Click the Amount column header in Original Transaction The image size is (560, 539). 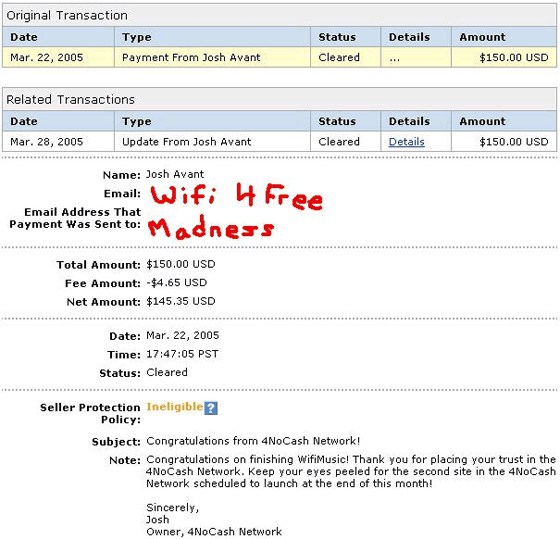tap(482, 37)
